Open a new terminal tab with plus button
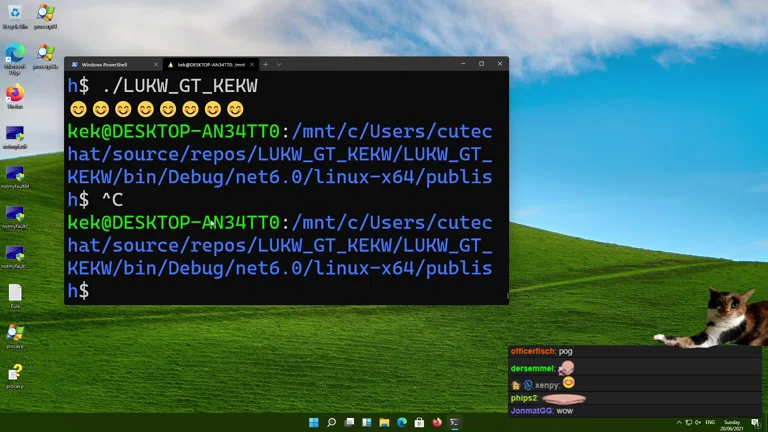 point(265,65)
